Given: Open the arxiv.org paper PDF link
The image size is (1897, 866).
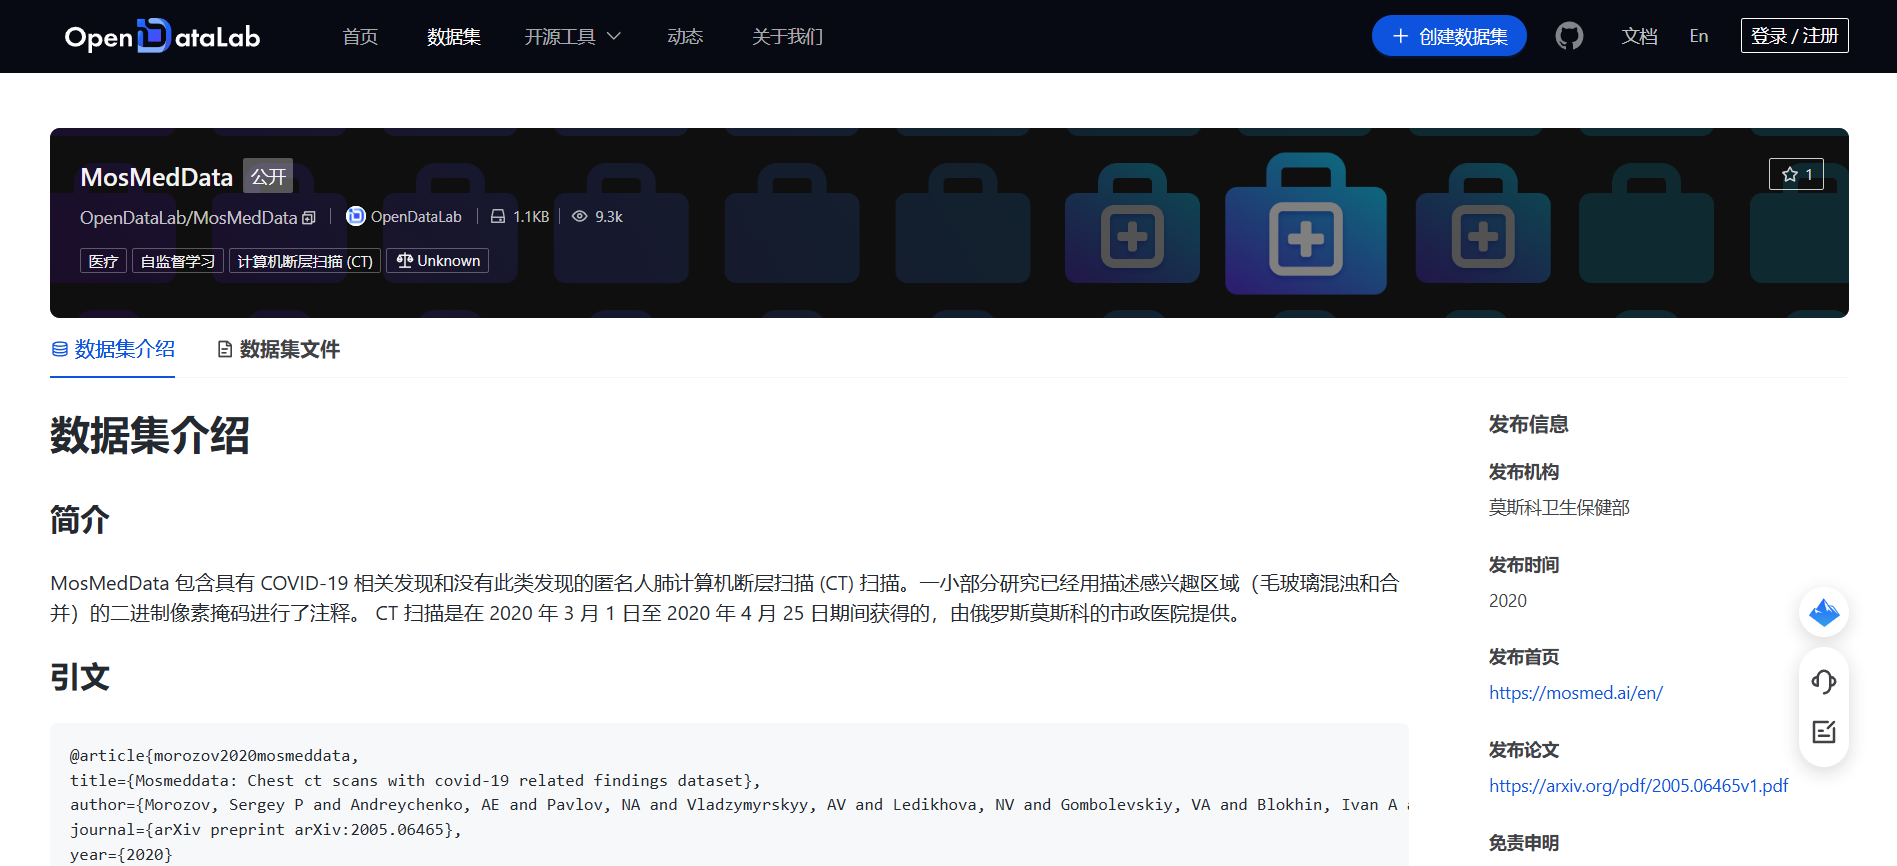Looking at the screenshot, I should [x=1639, y=786].
